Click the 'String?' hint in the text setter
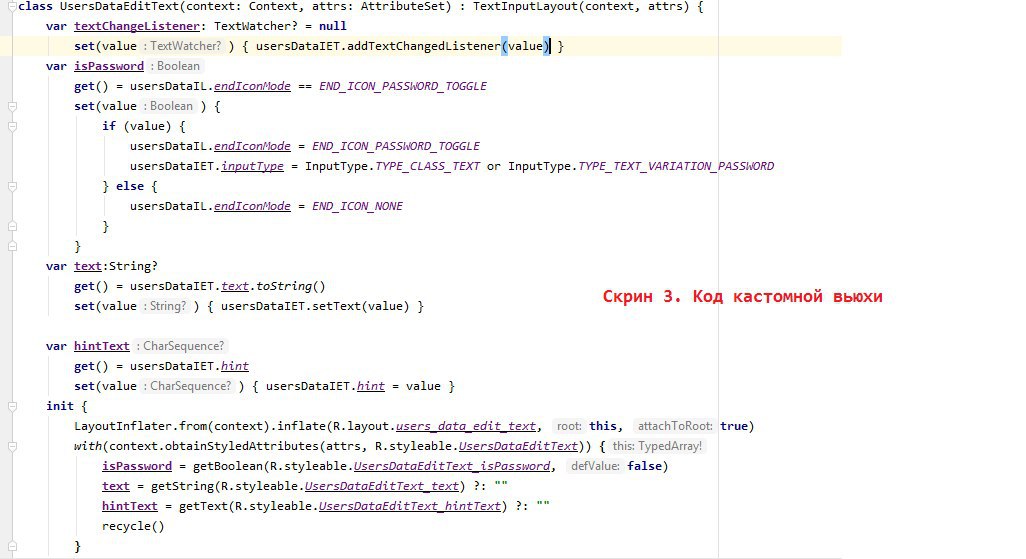The height and width of the screenshot is (559, 1026). point(168,306)
